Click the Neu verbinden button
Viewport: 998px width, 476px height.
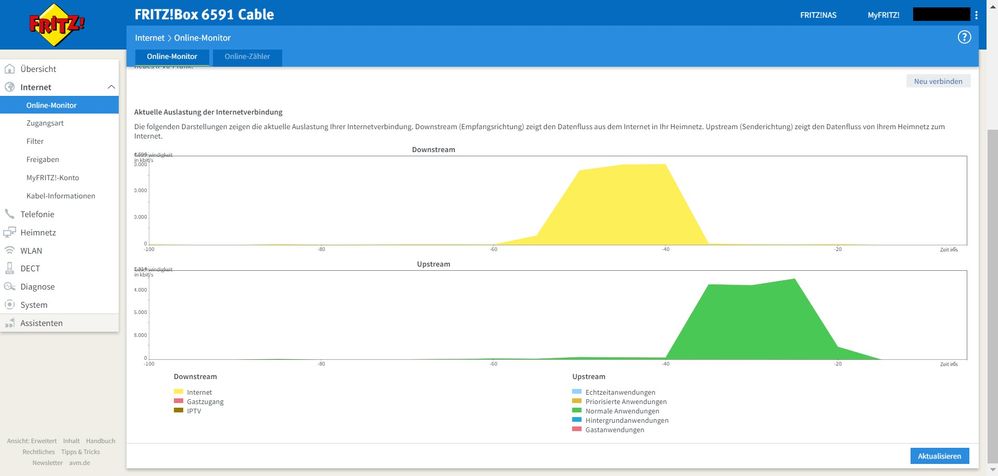(938, 81)
